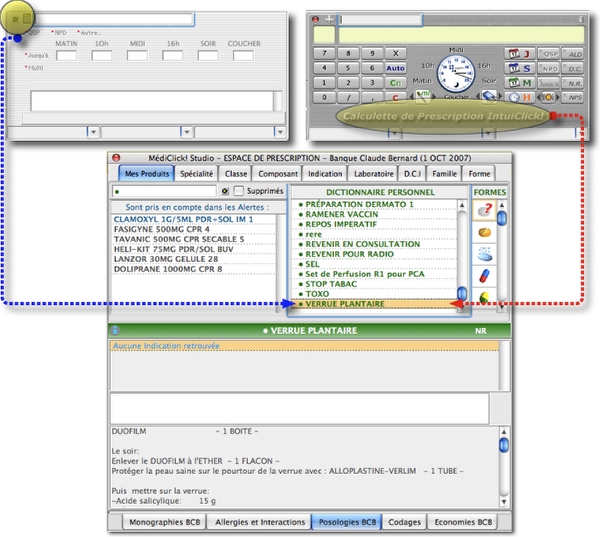The image size is (600, 537).
Task: Toggle the NPS option in calculator
Action: 573,97
